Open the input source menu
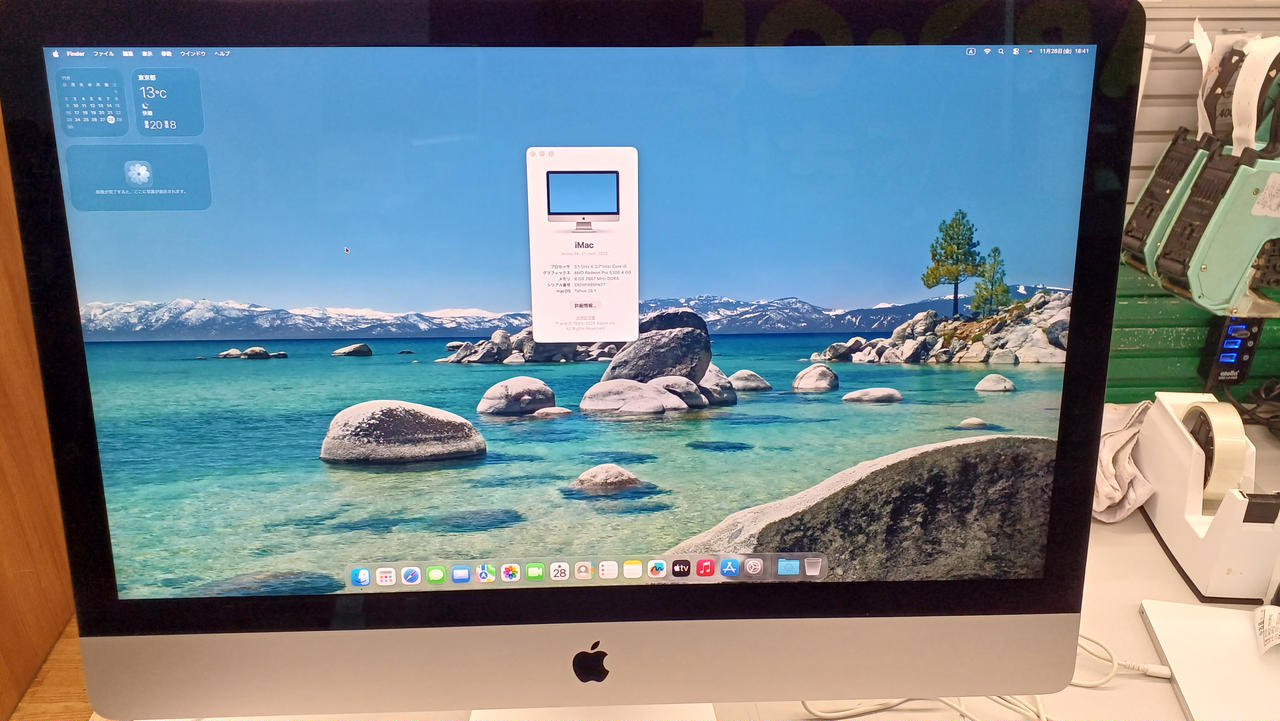Screen dimensions: 1280x721 tap(970, 51)
